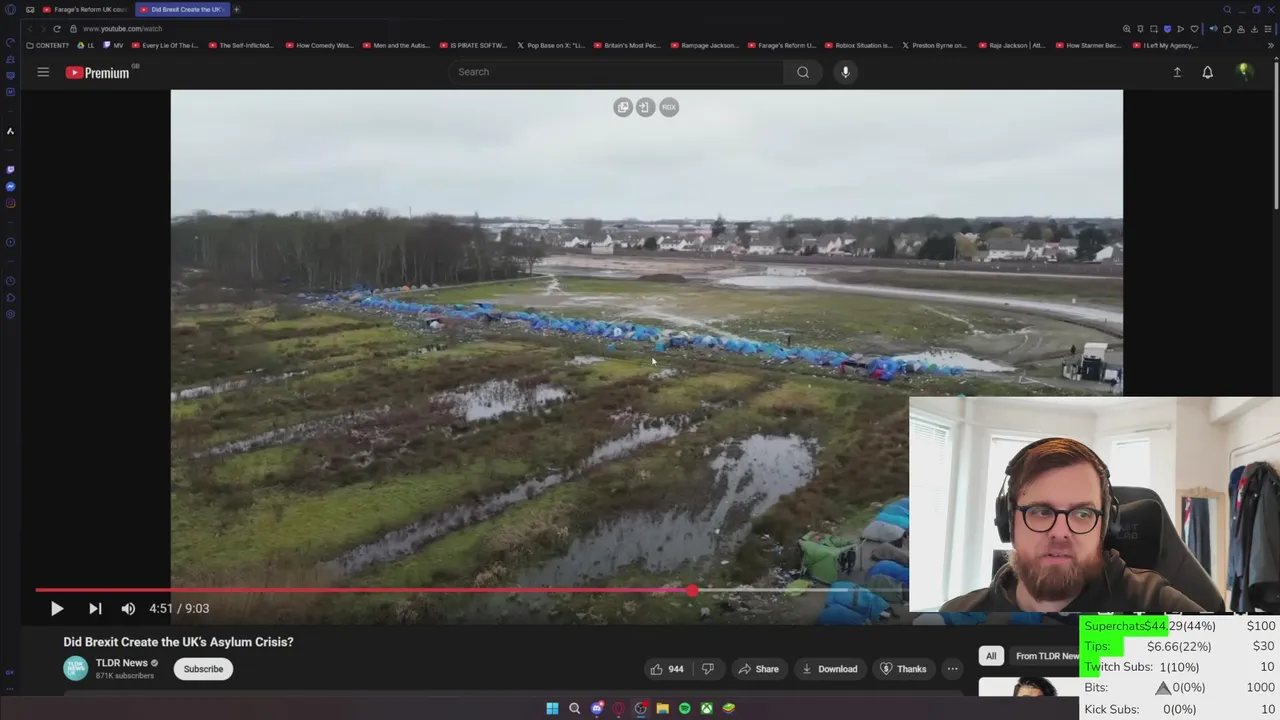Open the browser easy setup menu icon
This screenshot has width=1280, height=720.
[x=1270, y=29]
